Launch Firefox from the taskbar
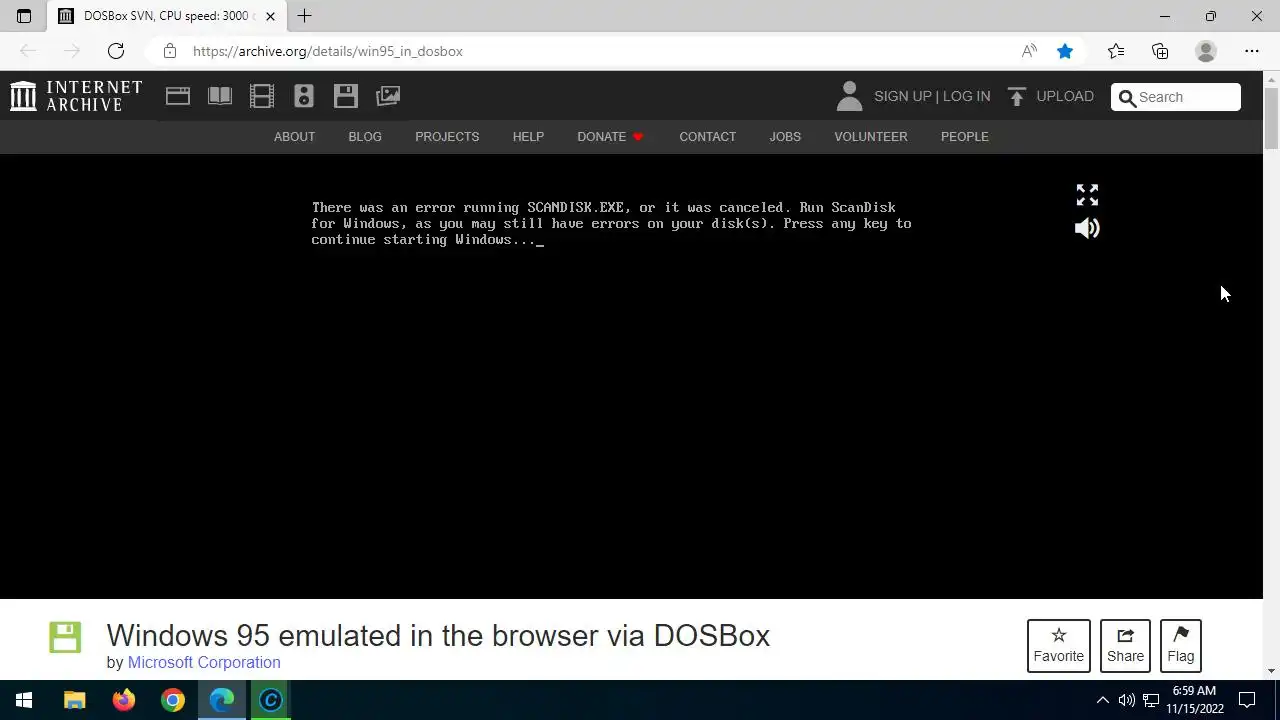Screen dimensions: 1280x720 point(124,700)
